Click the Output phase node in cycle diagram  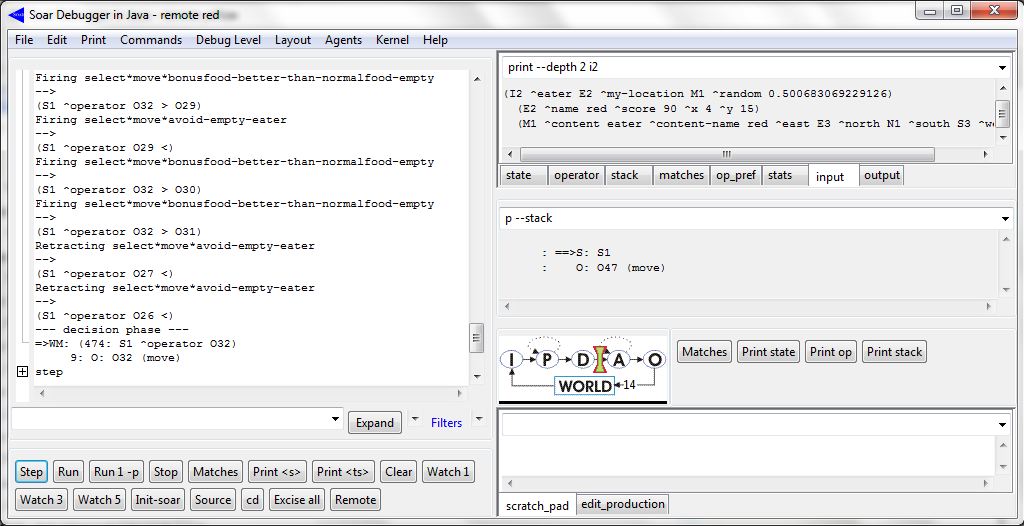pyautogui.click(x=654, y=359)
